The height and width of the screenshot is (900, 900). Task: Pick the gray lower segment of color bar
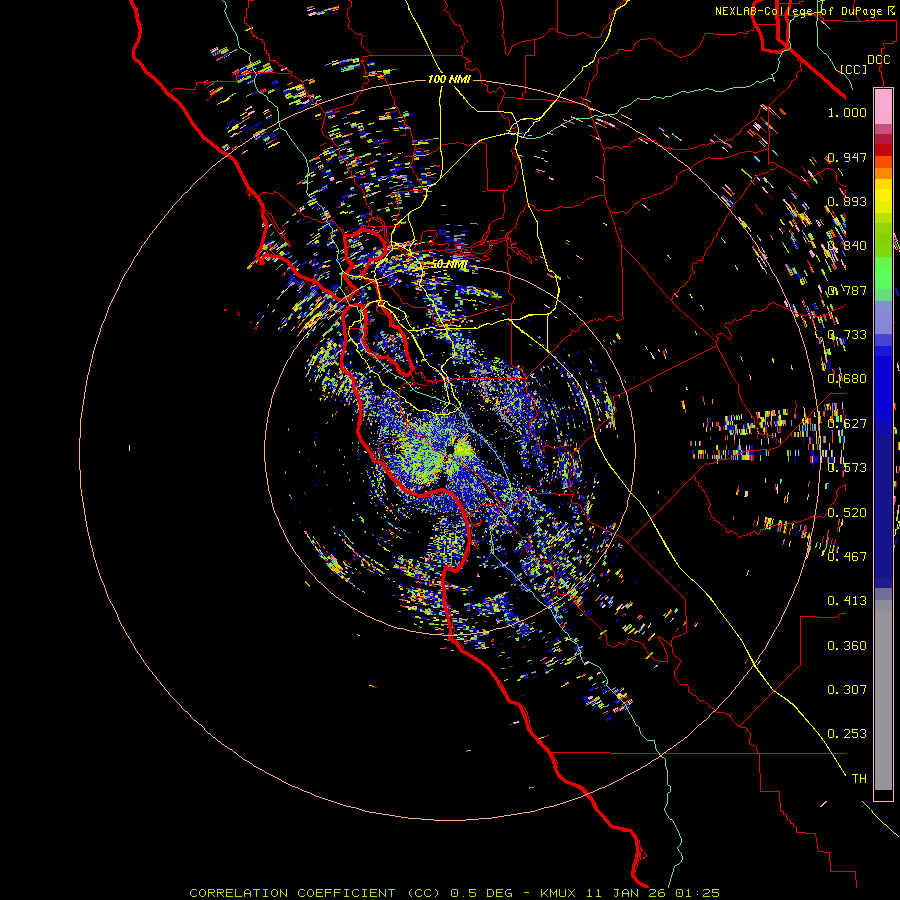point(883,695)
